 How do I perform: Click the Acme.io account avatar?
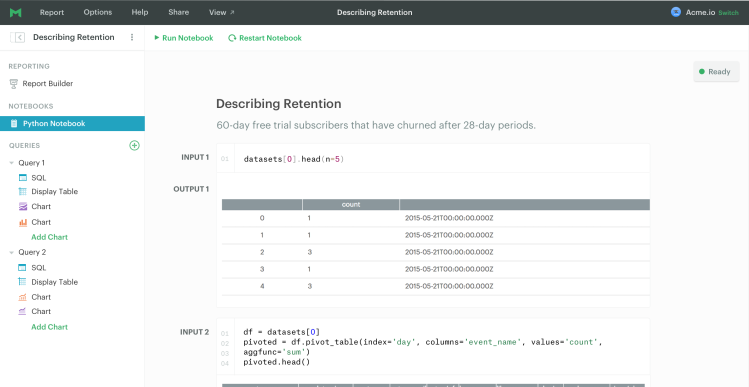coord(675,12)
